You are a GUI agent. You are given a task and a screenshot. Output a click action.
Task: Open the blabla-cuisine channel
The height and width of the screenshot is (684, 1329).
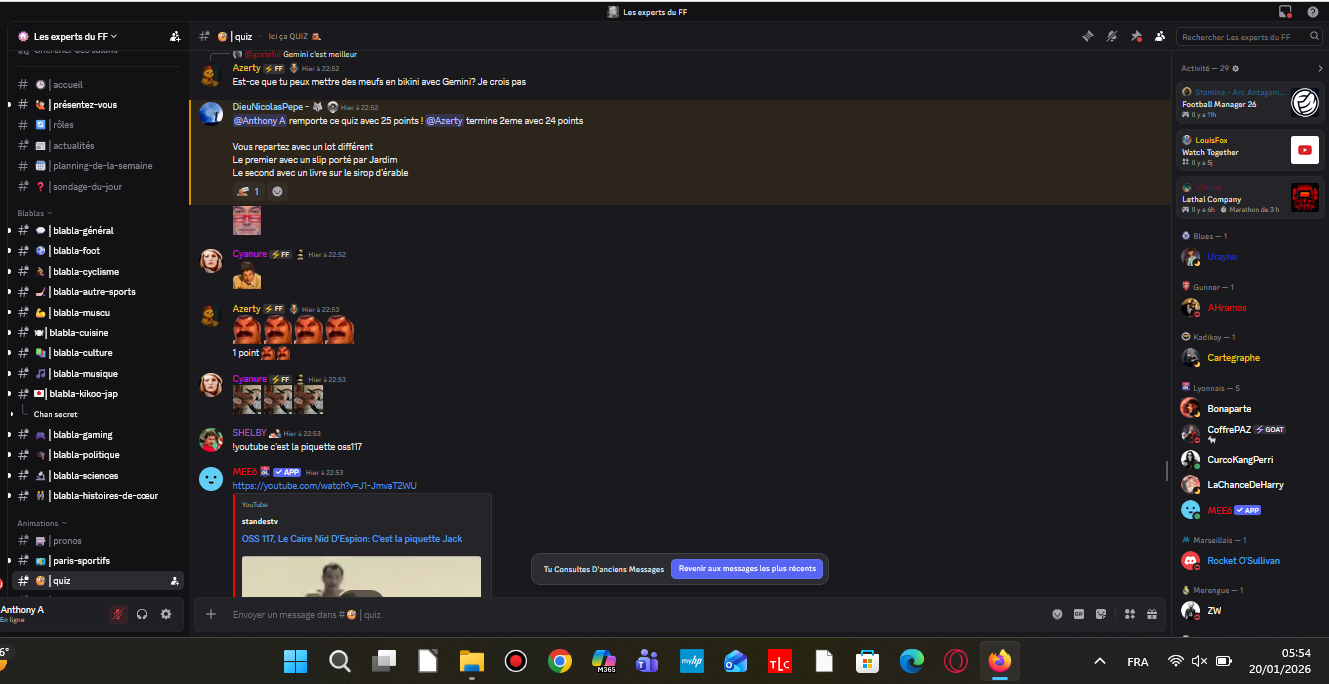point(98,333)
